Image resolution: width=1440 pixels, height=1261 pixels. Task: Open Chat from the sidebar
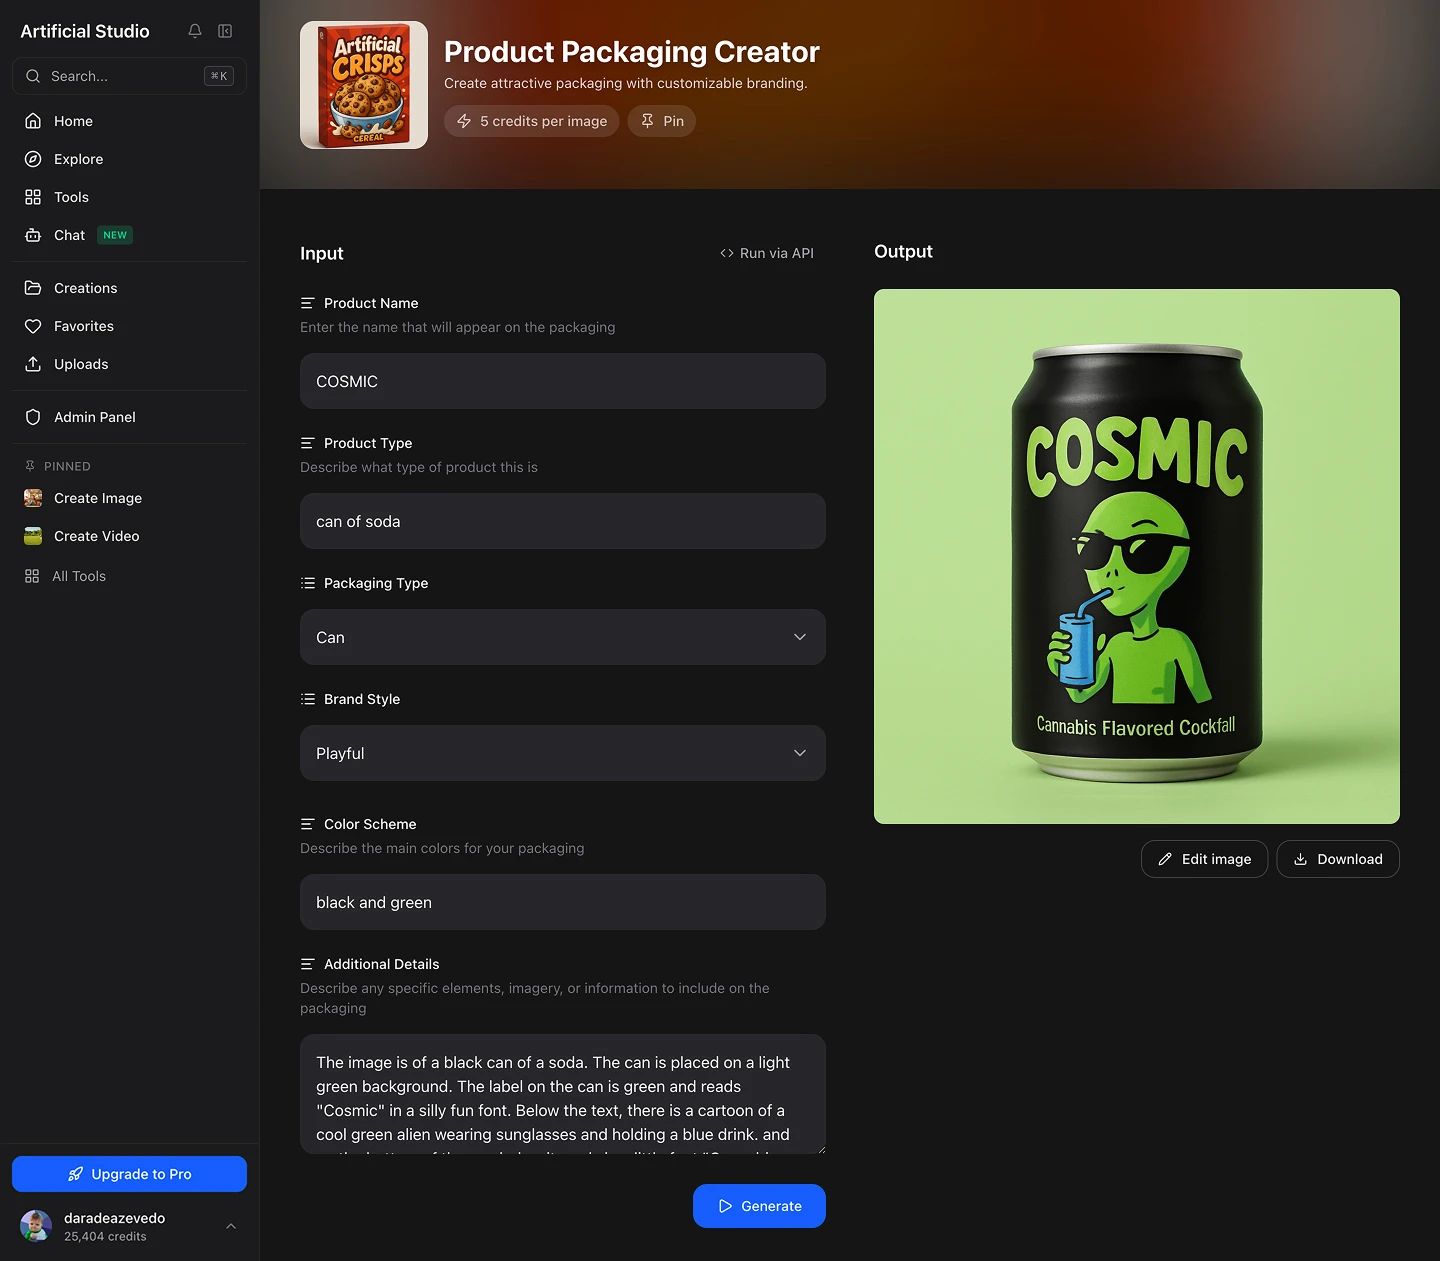click(67, 235)
